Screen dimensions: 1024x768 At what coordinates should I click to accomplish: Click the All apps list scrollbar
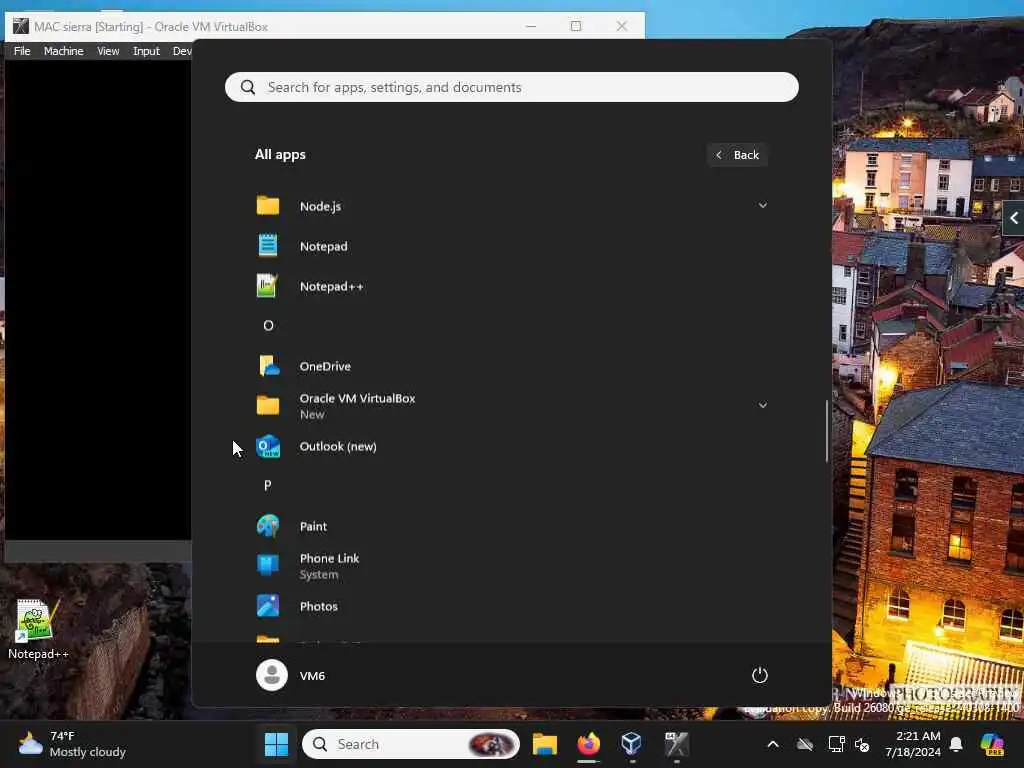click(x=827, y=431)
